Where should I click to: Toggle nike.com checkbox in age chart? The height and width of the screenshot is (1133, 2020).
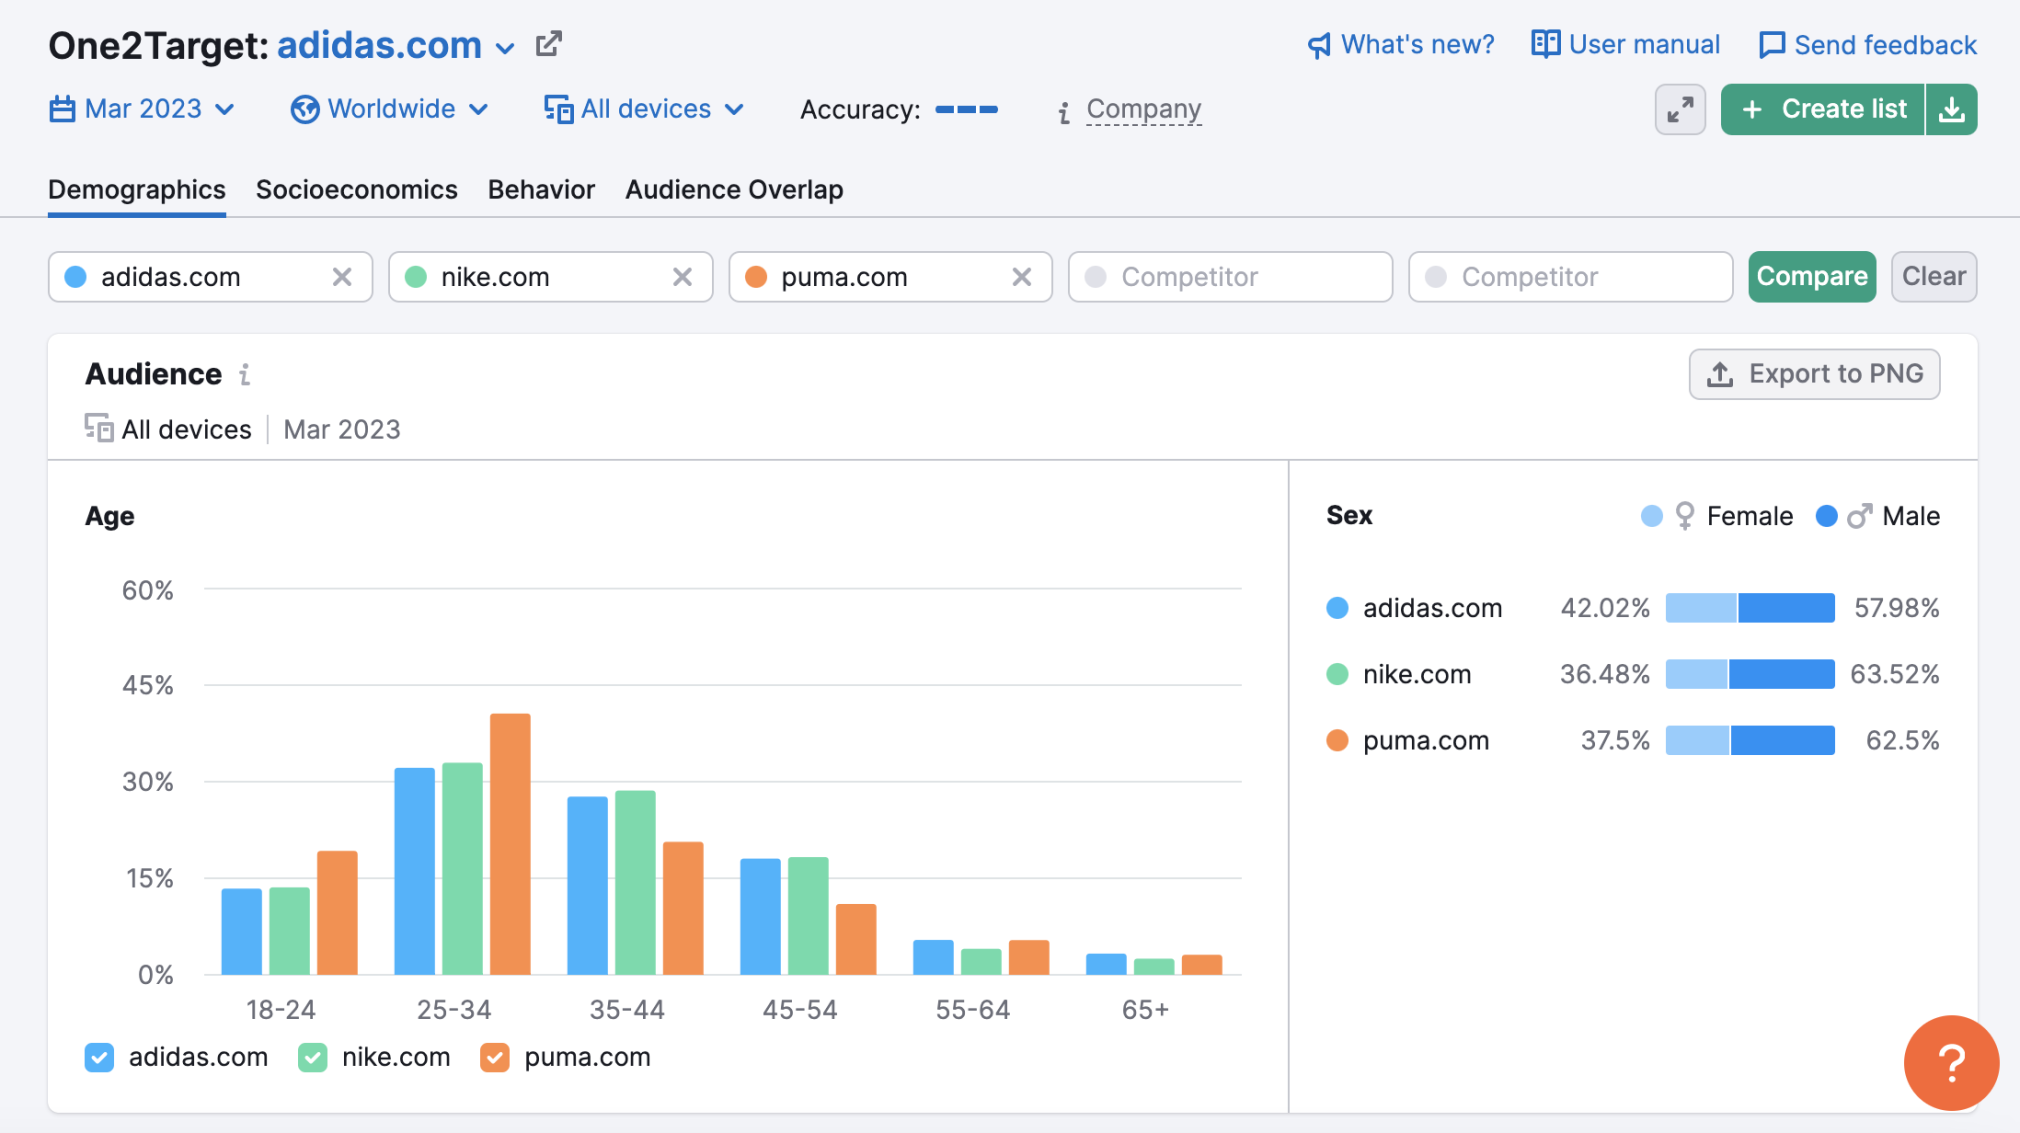312,1057
